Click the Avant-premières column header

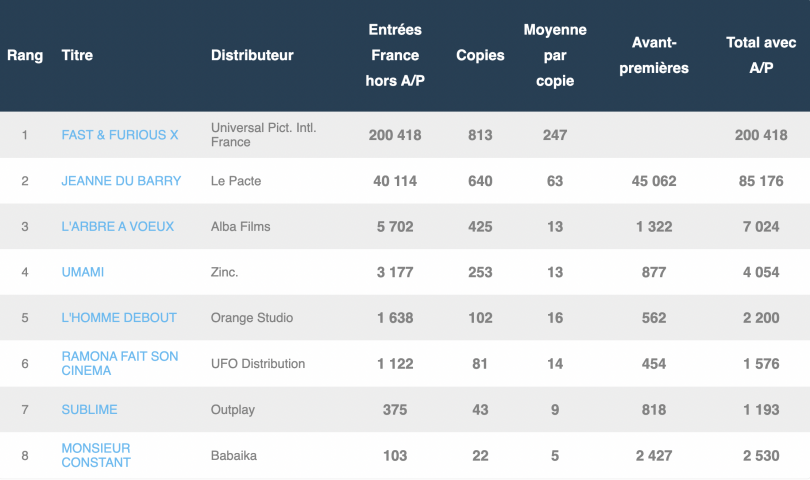click(x=654, y=55)
